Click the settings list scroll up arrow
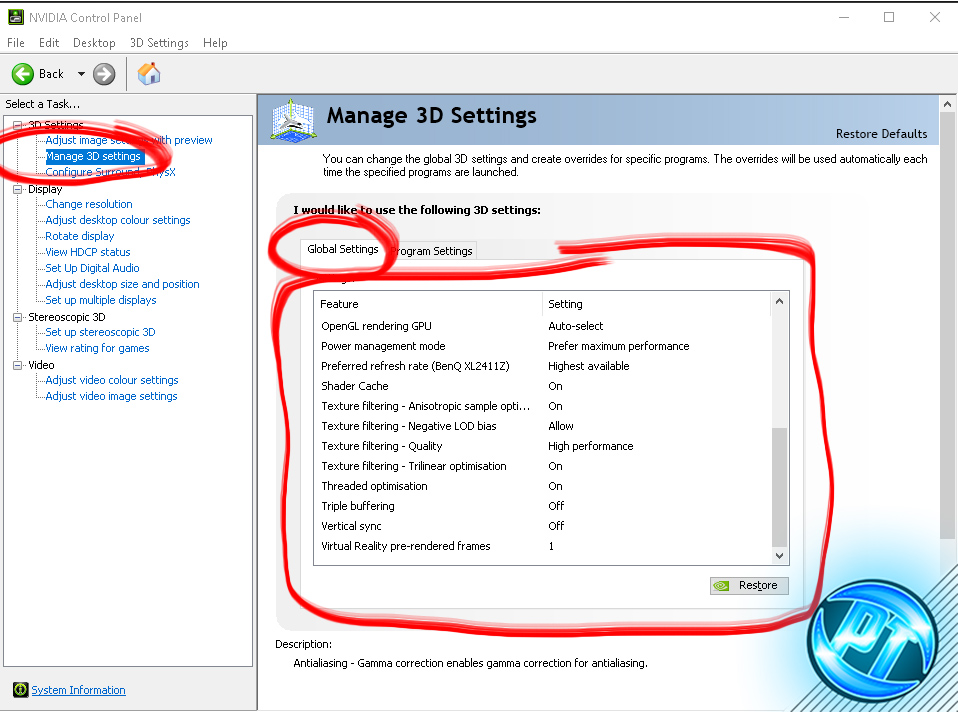This screenshot has height=712, width=958. 779,301
